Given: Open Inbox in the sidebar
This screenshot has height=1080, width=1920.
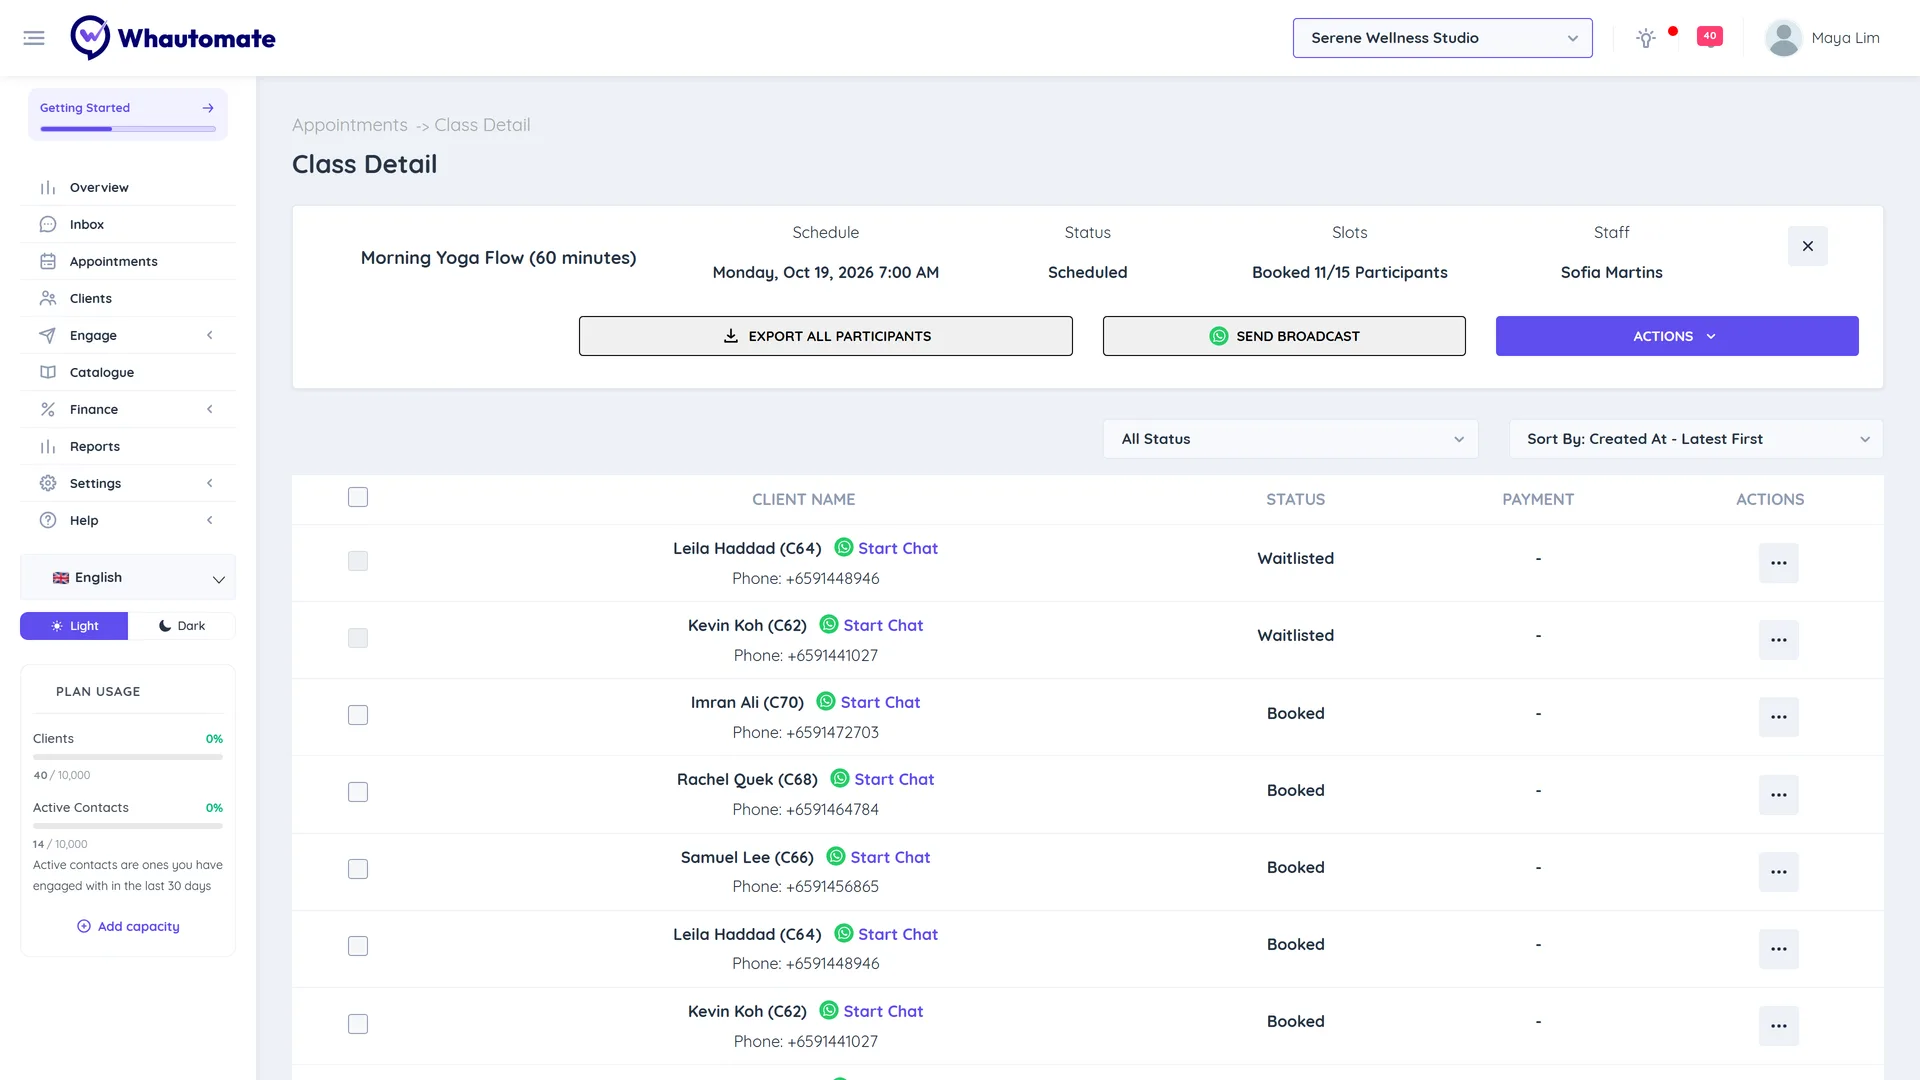Looking at the screenshot, I should pos(128,224).
